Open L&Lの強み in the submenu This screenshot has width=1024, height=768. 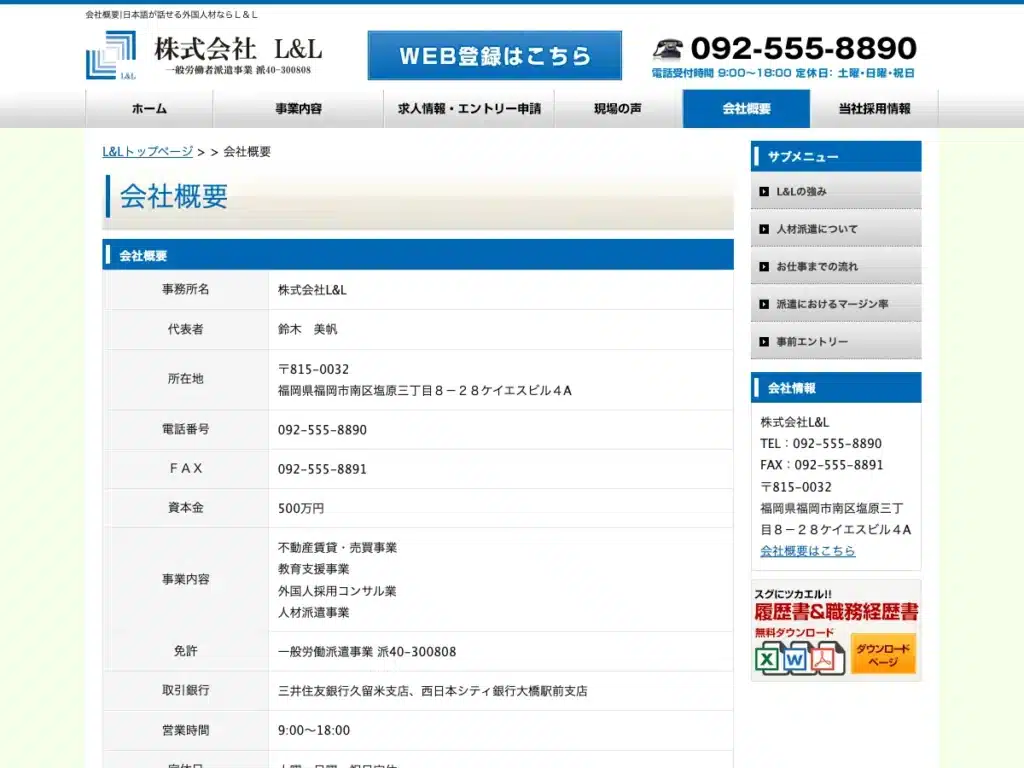836,191
